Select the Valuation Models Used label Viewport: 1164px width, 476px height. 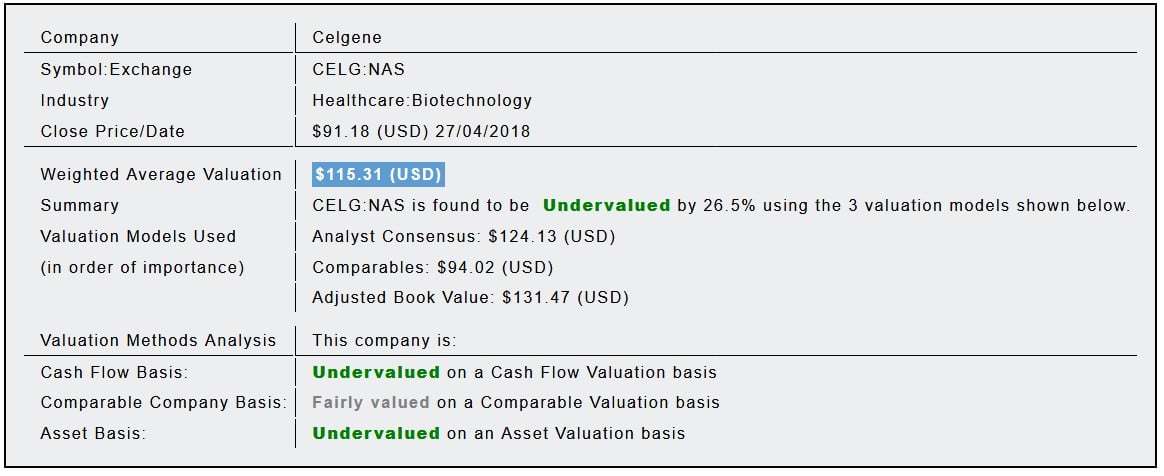tap(138, 237)
